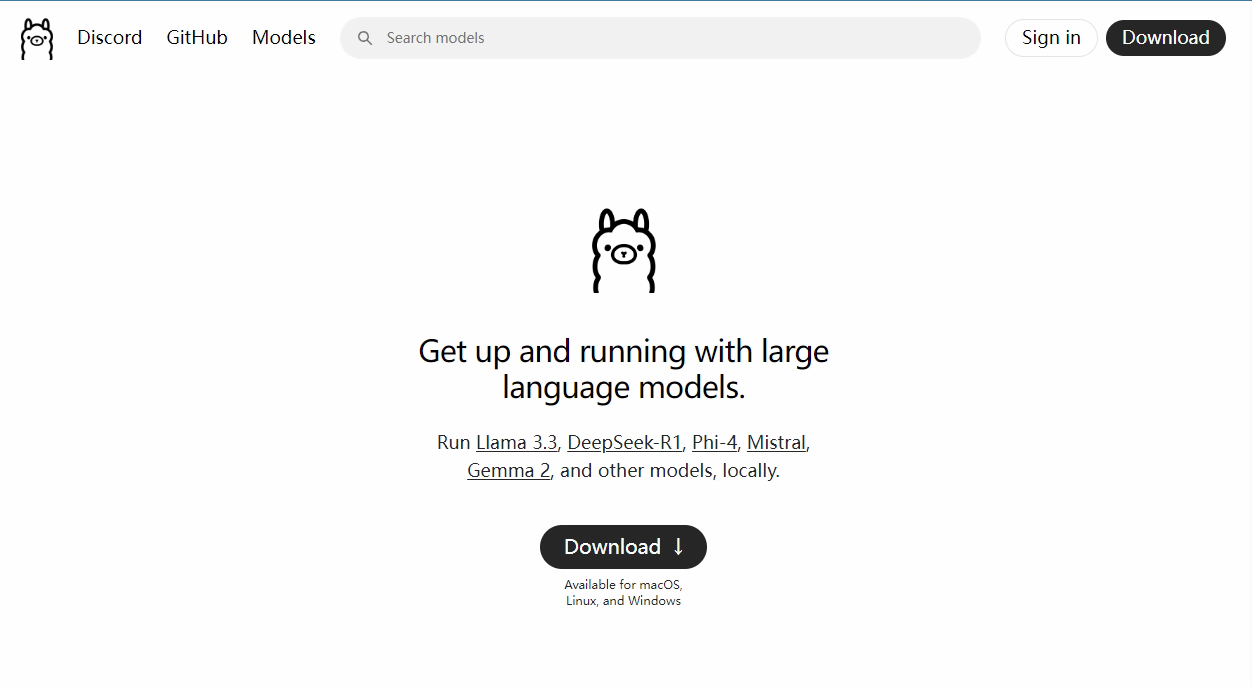
Task: Click the Ollama llama logo in the header
Action: (x=37, y=38)
